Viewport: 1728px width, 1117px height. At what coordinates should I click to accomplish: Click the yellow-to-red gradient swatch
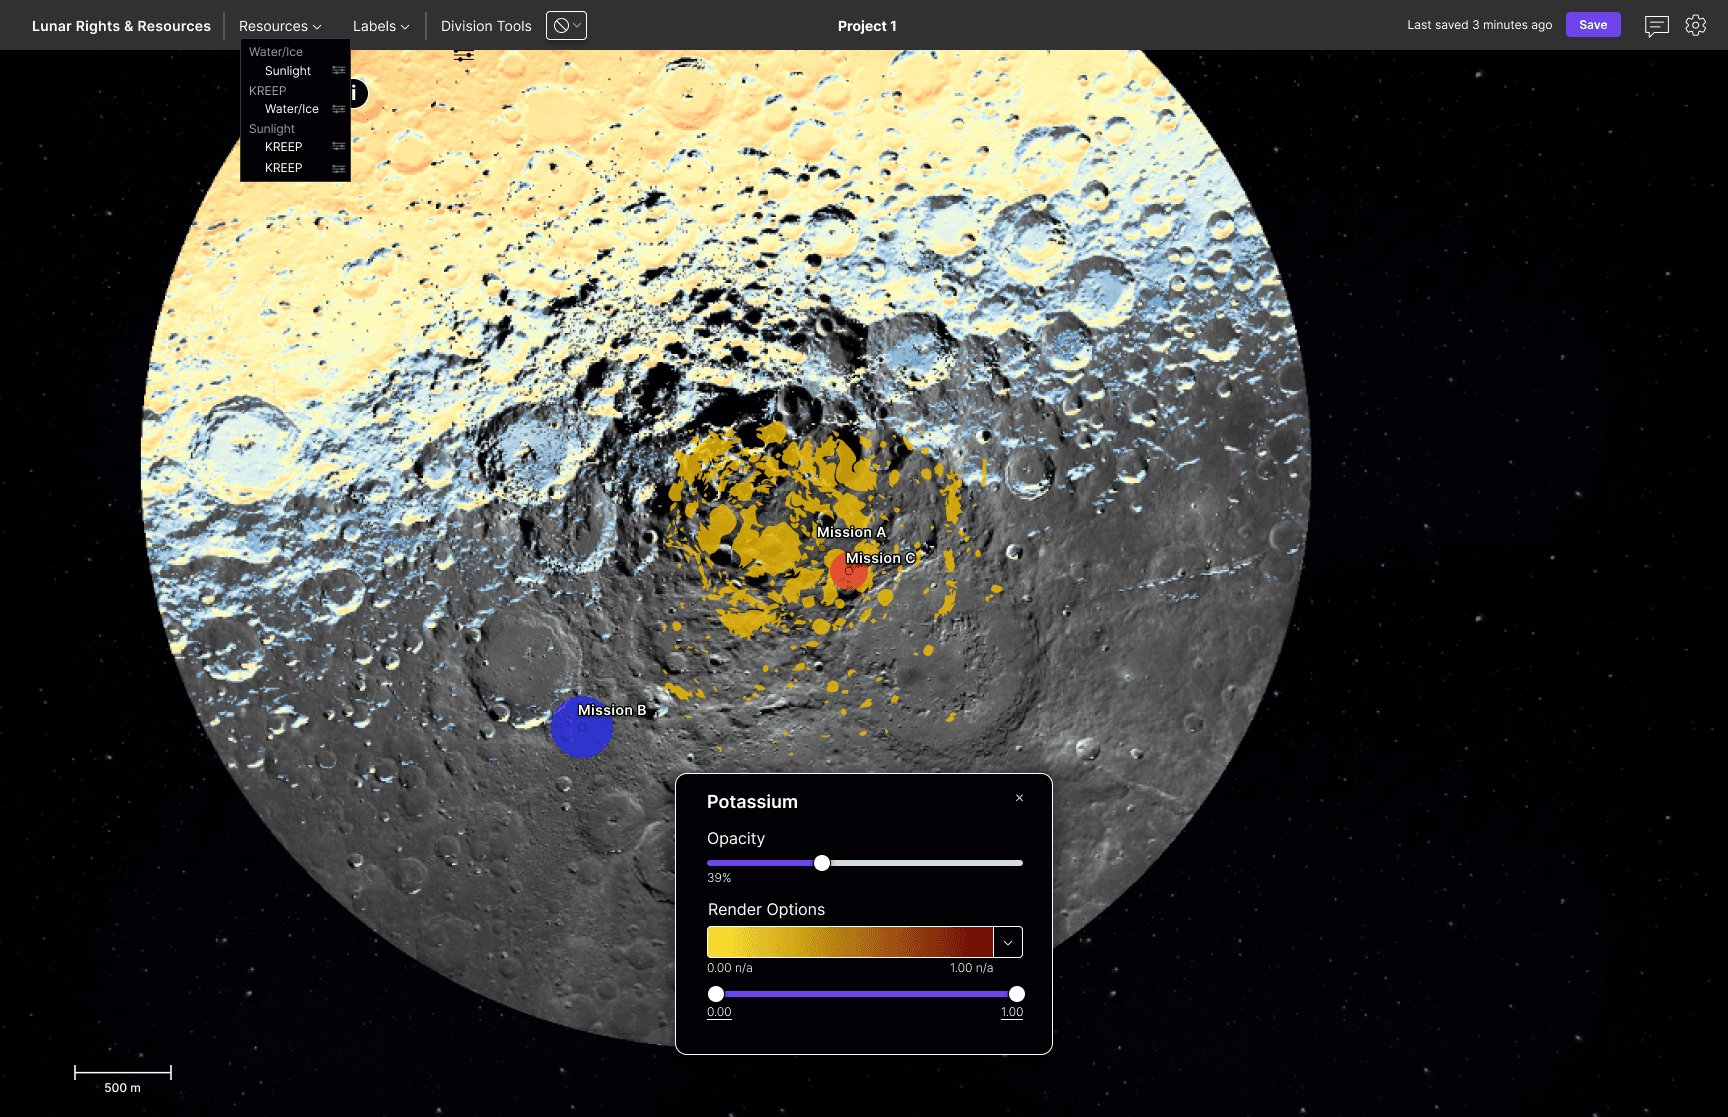point(850,942)
